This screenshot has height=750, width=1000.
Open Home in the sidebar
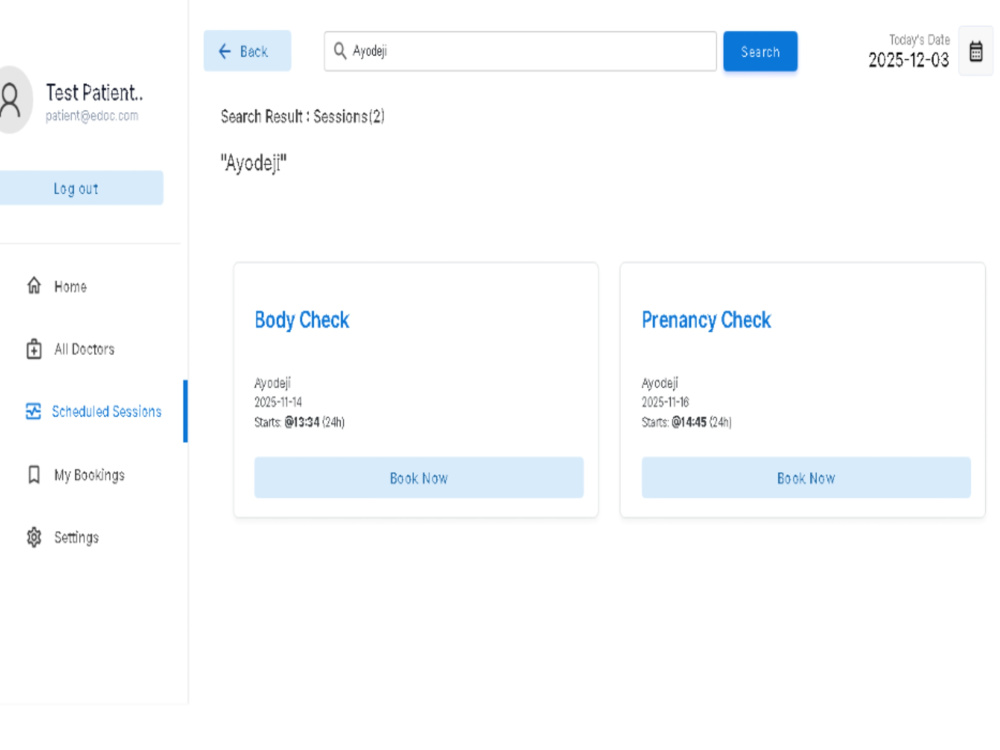[70, 286]
